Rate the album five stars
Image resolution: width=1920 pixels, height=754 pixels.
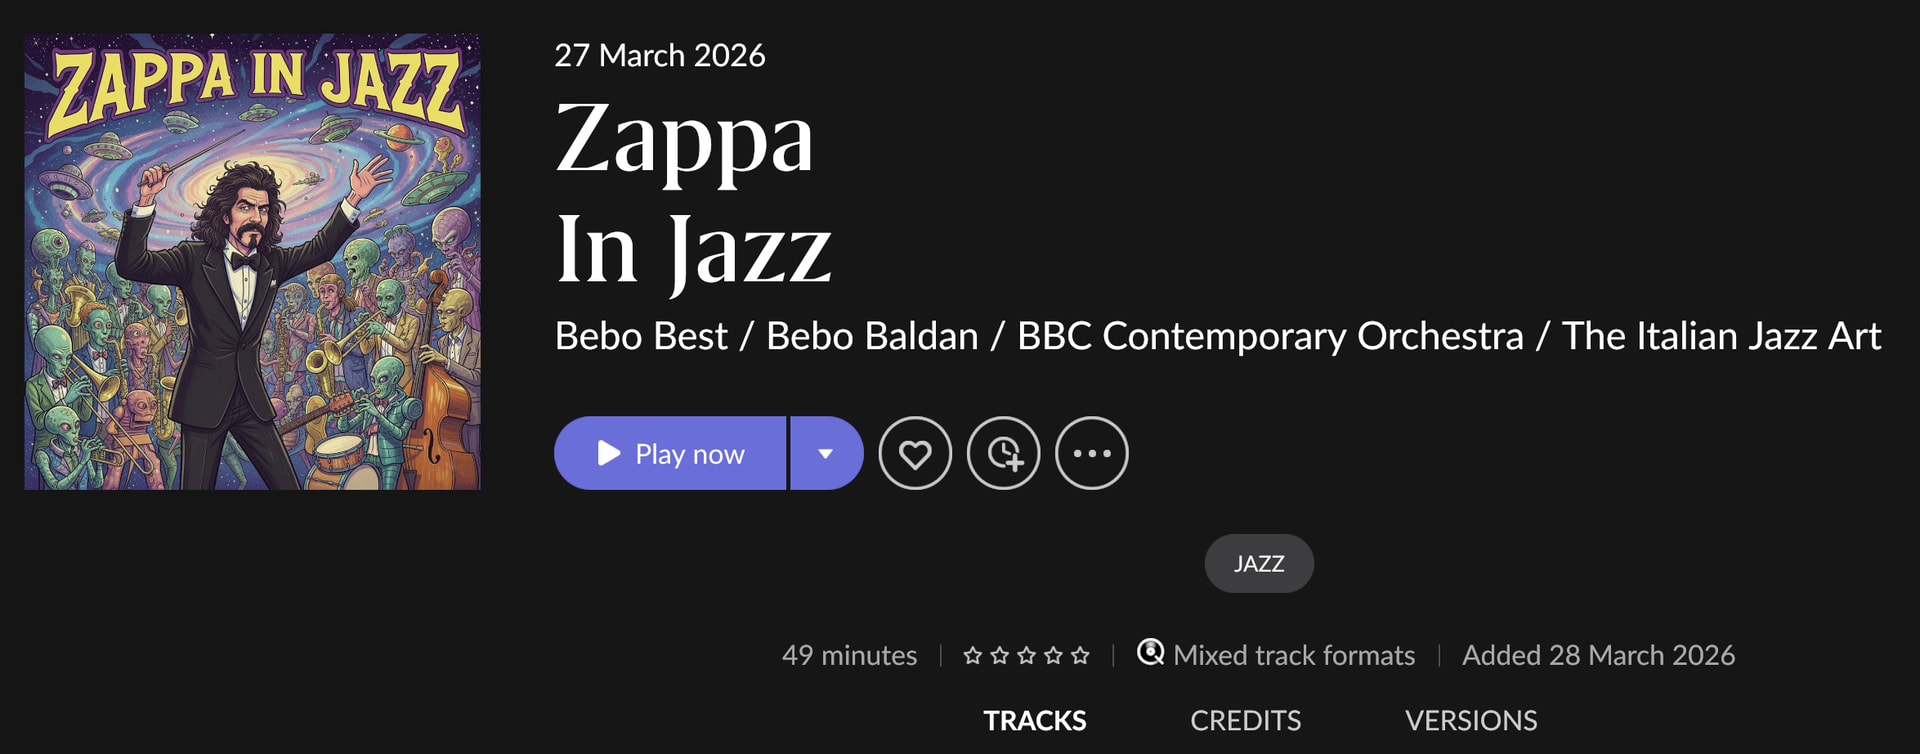[x=1080, y=656]
